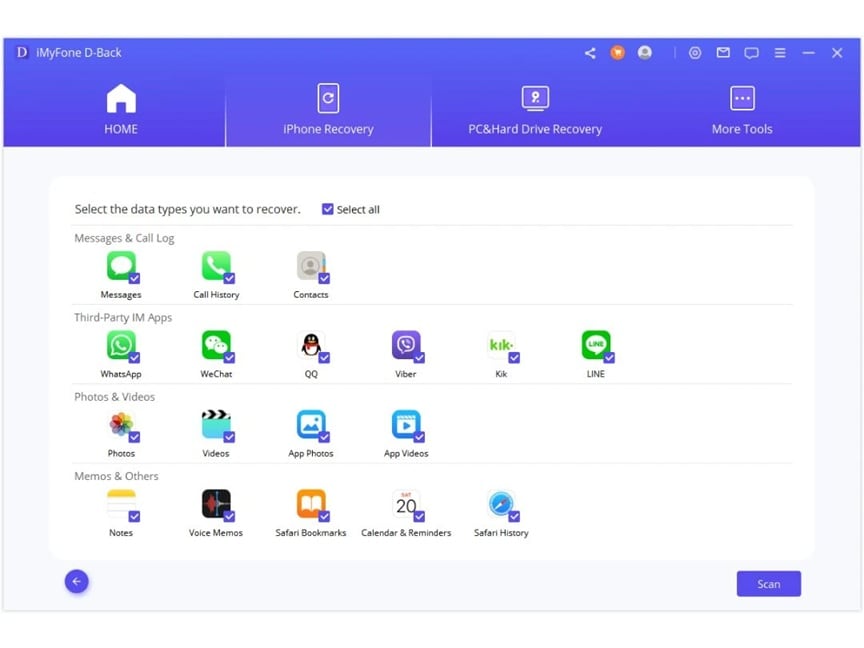Uncheck the Notes checkbox
Image resolution: width=864 pixels, height=648 pixels.
134,516
